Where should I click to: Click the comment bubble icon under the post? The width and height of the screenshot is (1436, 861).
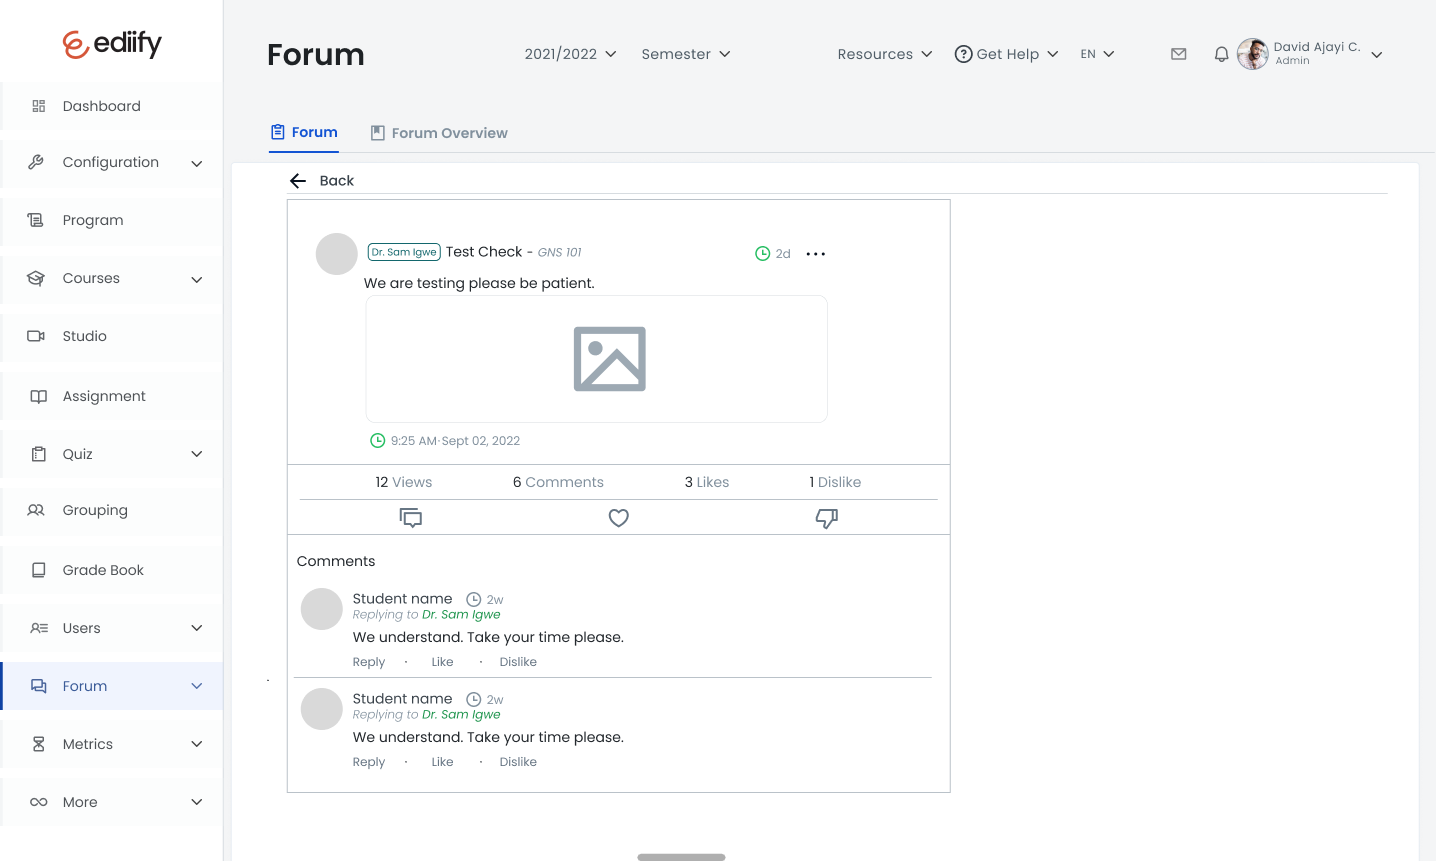411,517
